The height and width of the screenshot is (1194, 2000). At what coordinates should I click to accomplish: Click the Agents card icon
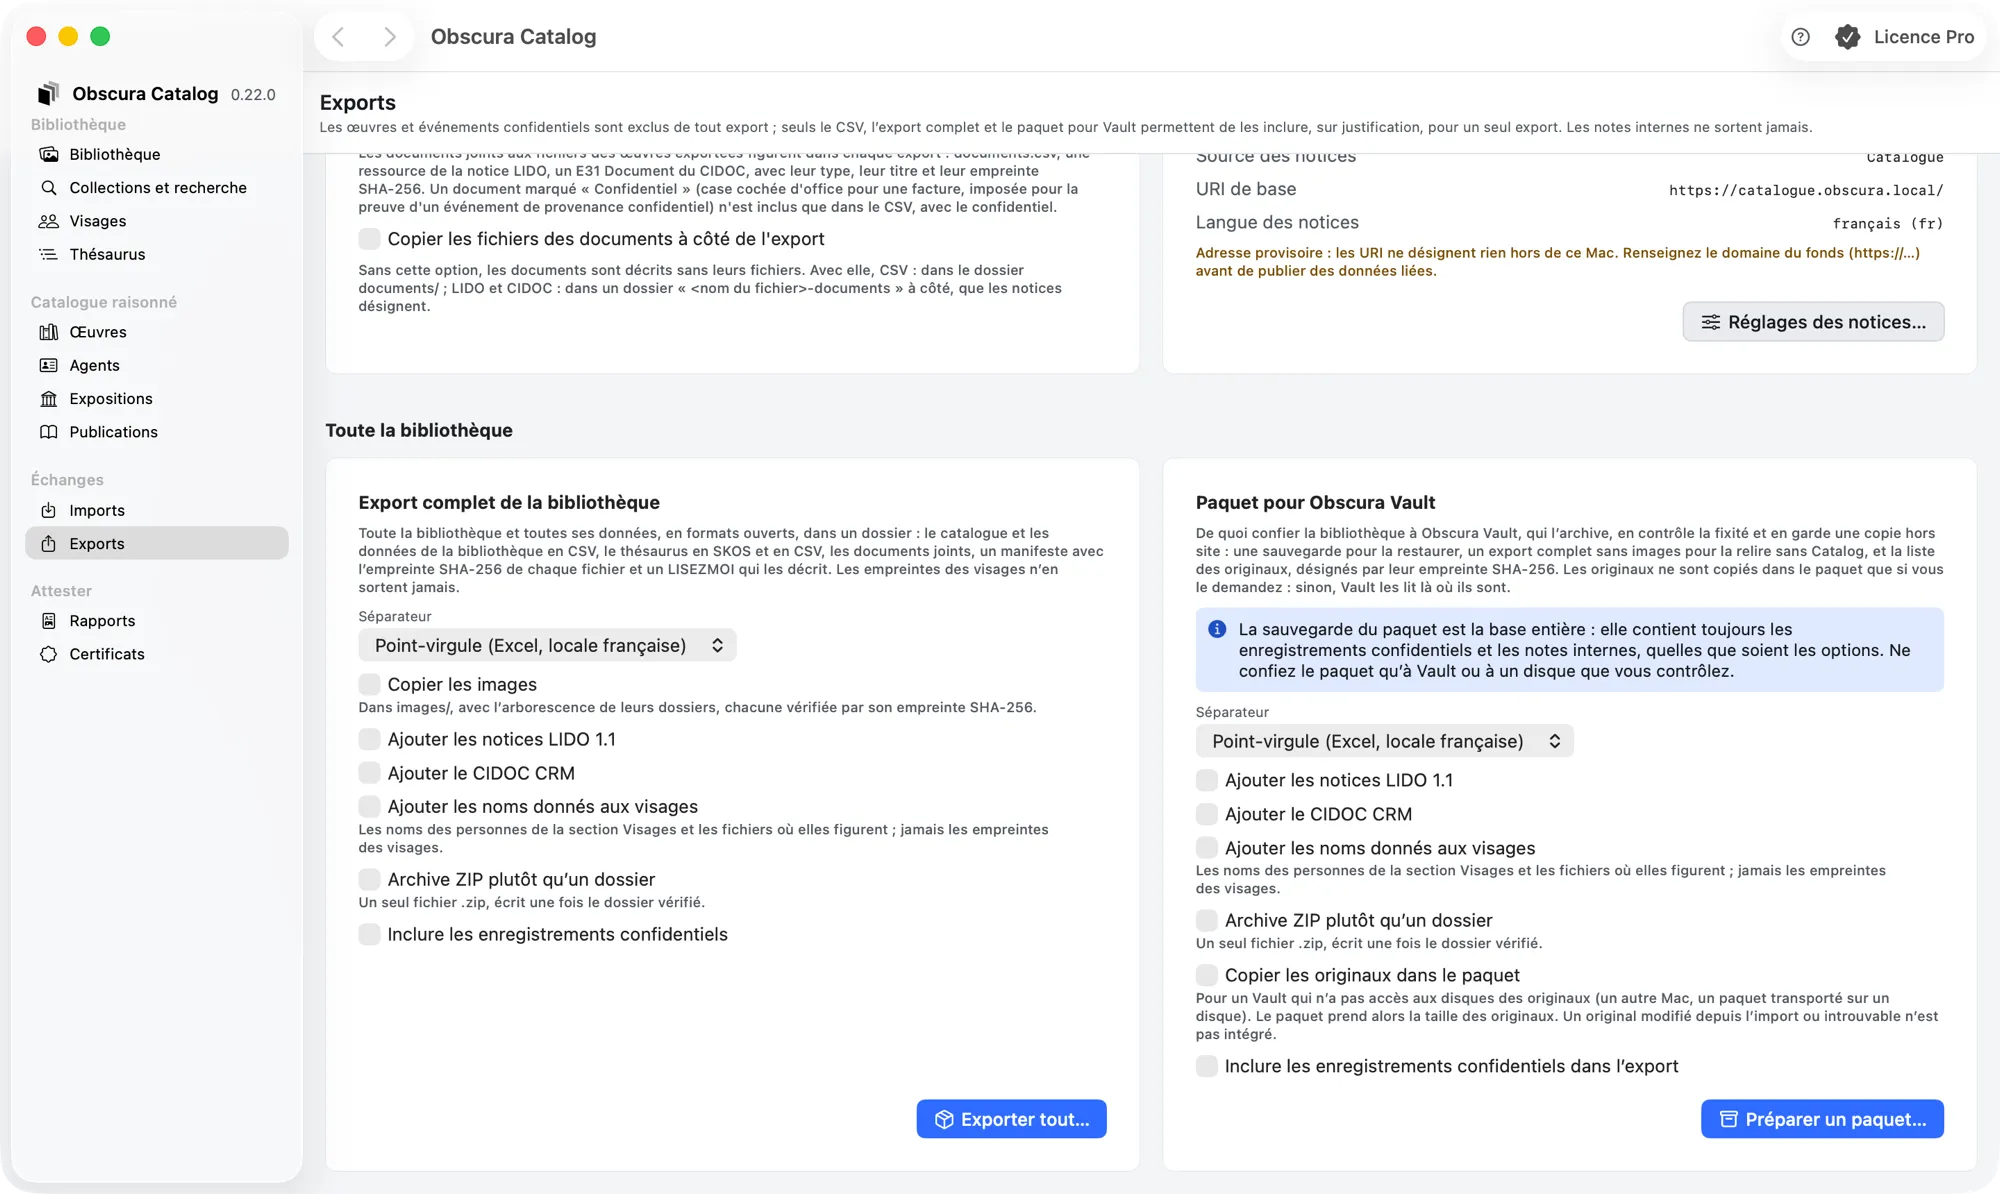(48, 365)
